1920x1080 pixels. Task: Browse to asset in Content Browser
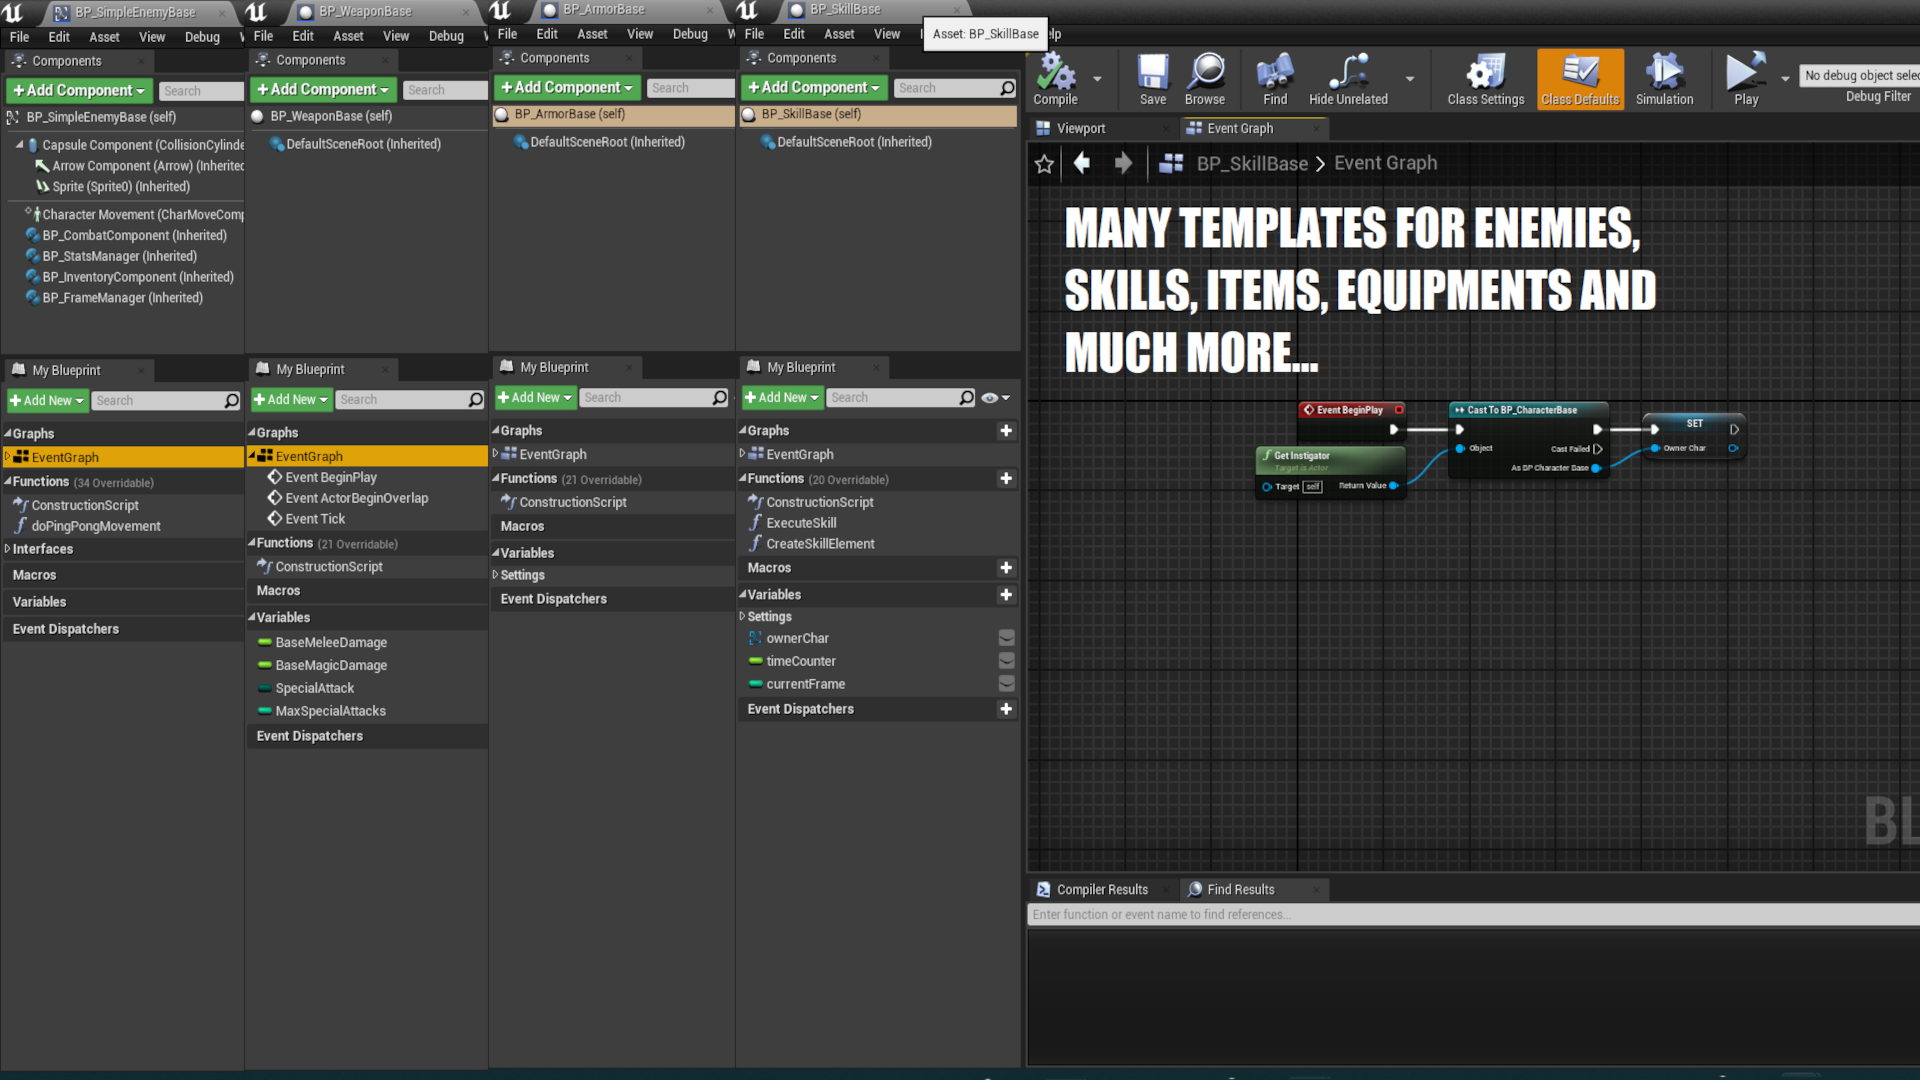pos(1205,79)
